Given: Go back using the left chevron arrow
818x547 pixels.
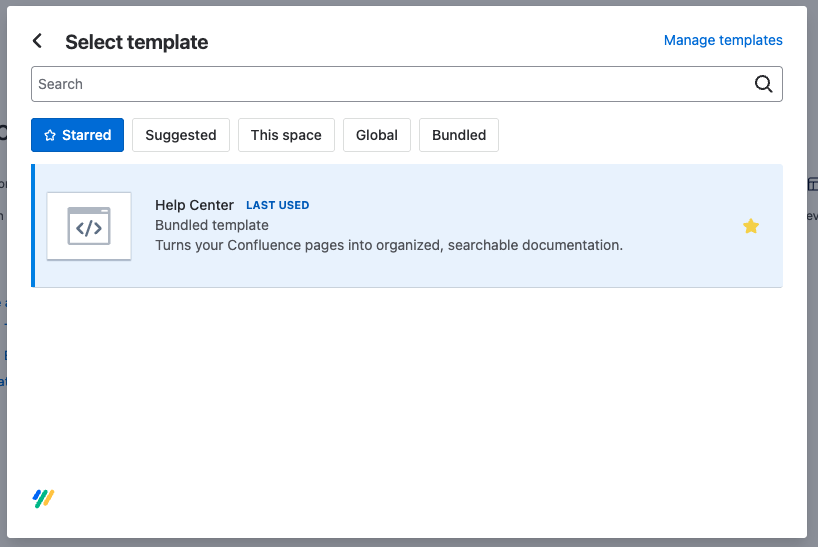Looking at the screenshot, I should click(37, 41).
